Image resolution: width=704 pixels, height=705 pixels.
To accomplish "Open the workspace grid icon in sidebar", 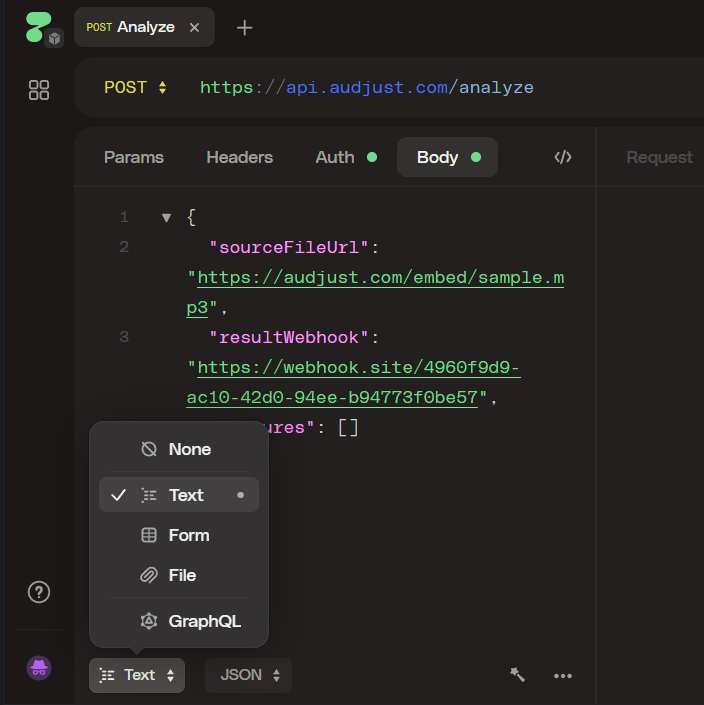I will 39,91.
